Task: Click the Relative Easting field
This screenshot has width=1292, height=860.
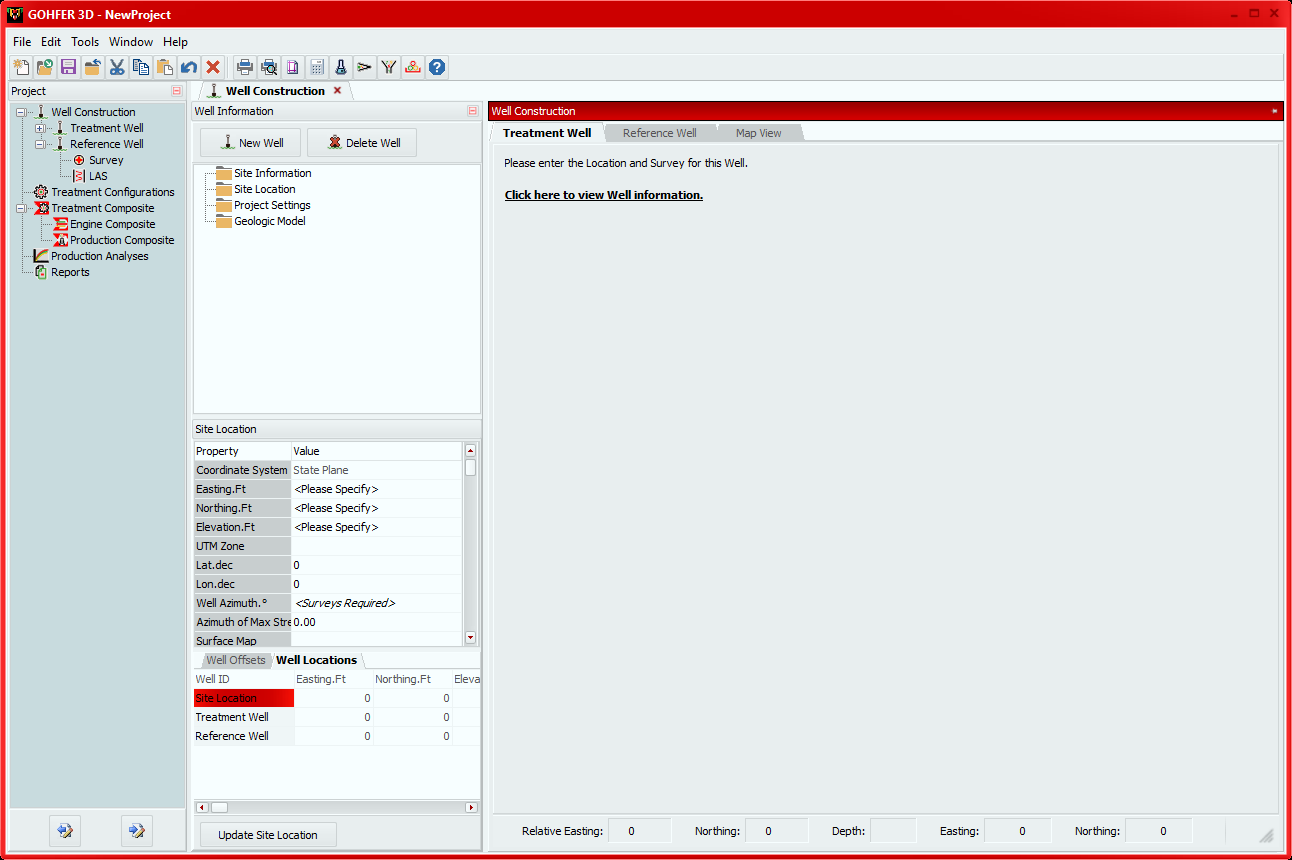Action: click(x=640, y=831)
